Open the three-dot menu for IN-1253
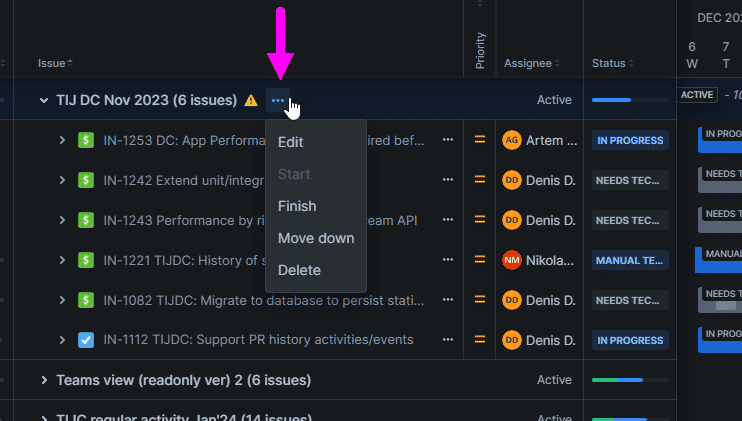The image size is (742, 421). click(448, 140)
